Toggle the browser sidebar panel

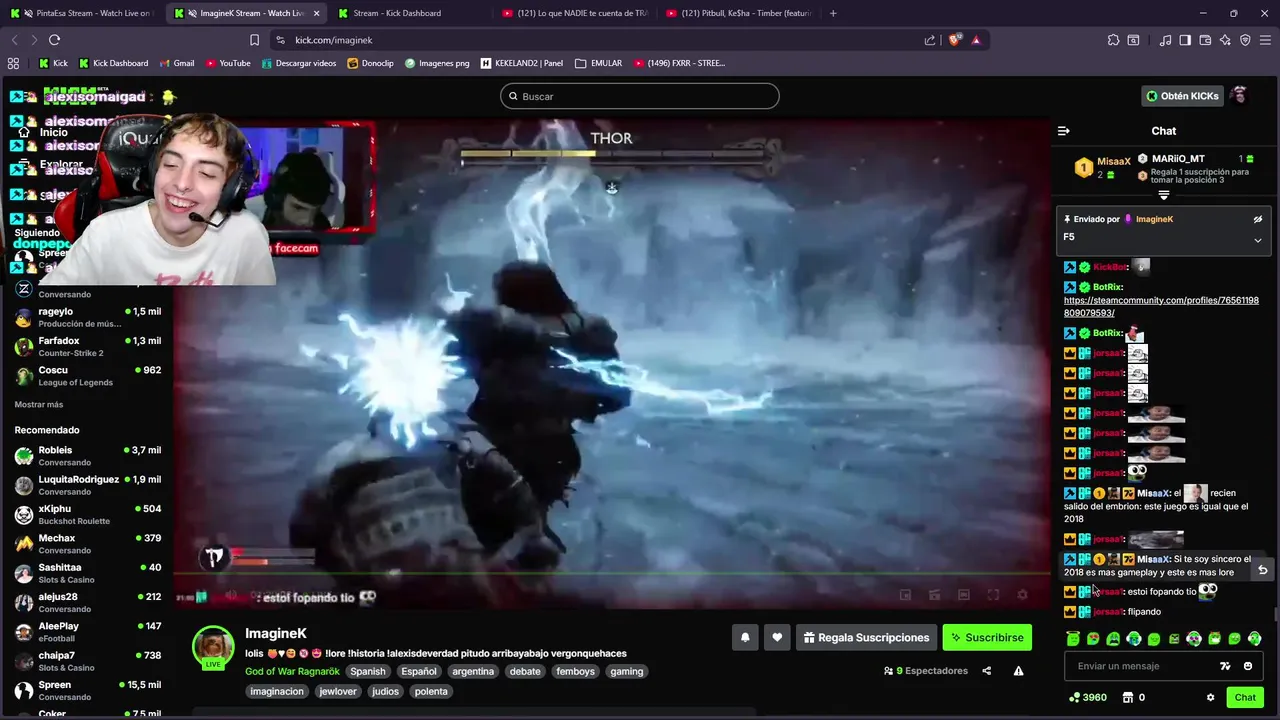1185,40
